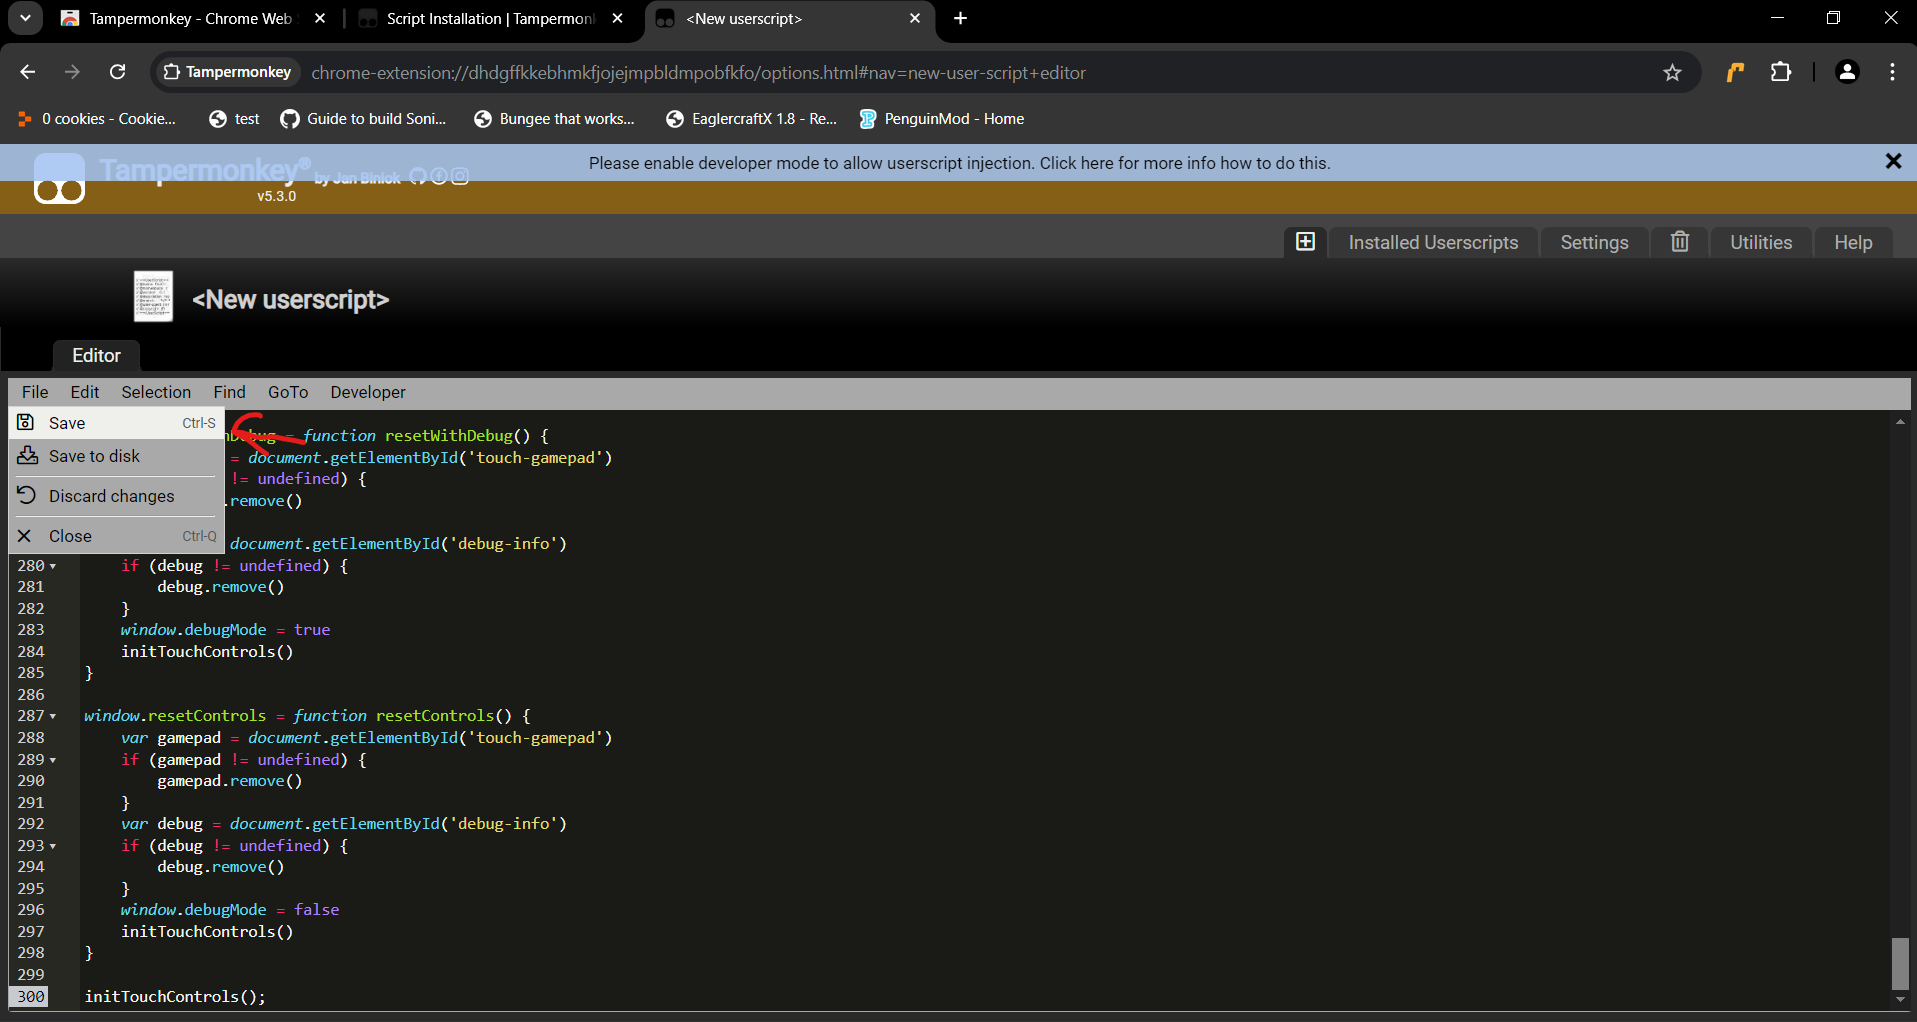1917x1022 pixels.
Task: Open the Facebook icon in the header
Action: click(x=439, y=177)
